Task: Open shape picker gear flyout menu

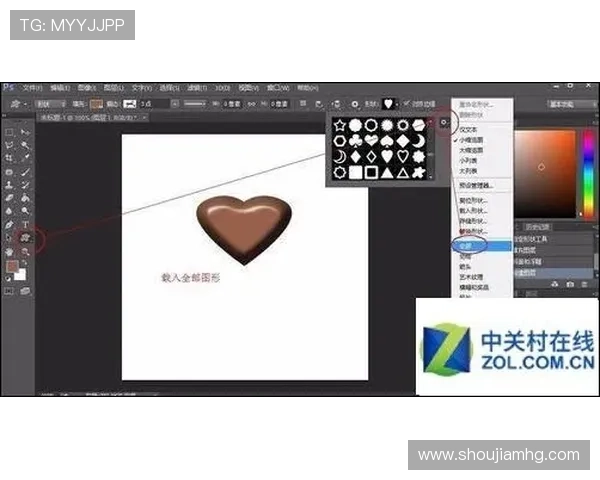Action: 443,122
